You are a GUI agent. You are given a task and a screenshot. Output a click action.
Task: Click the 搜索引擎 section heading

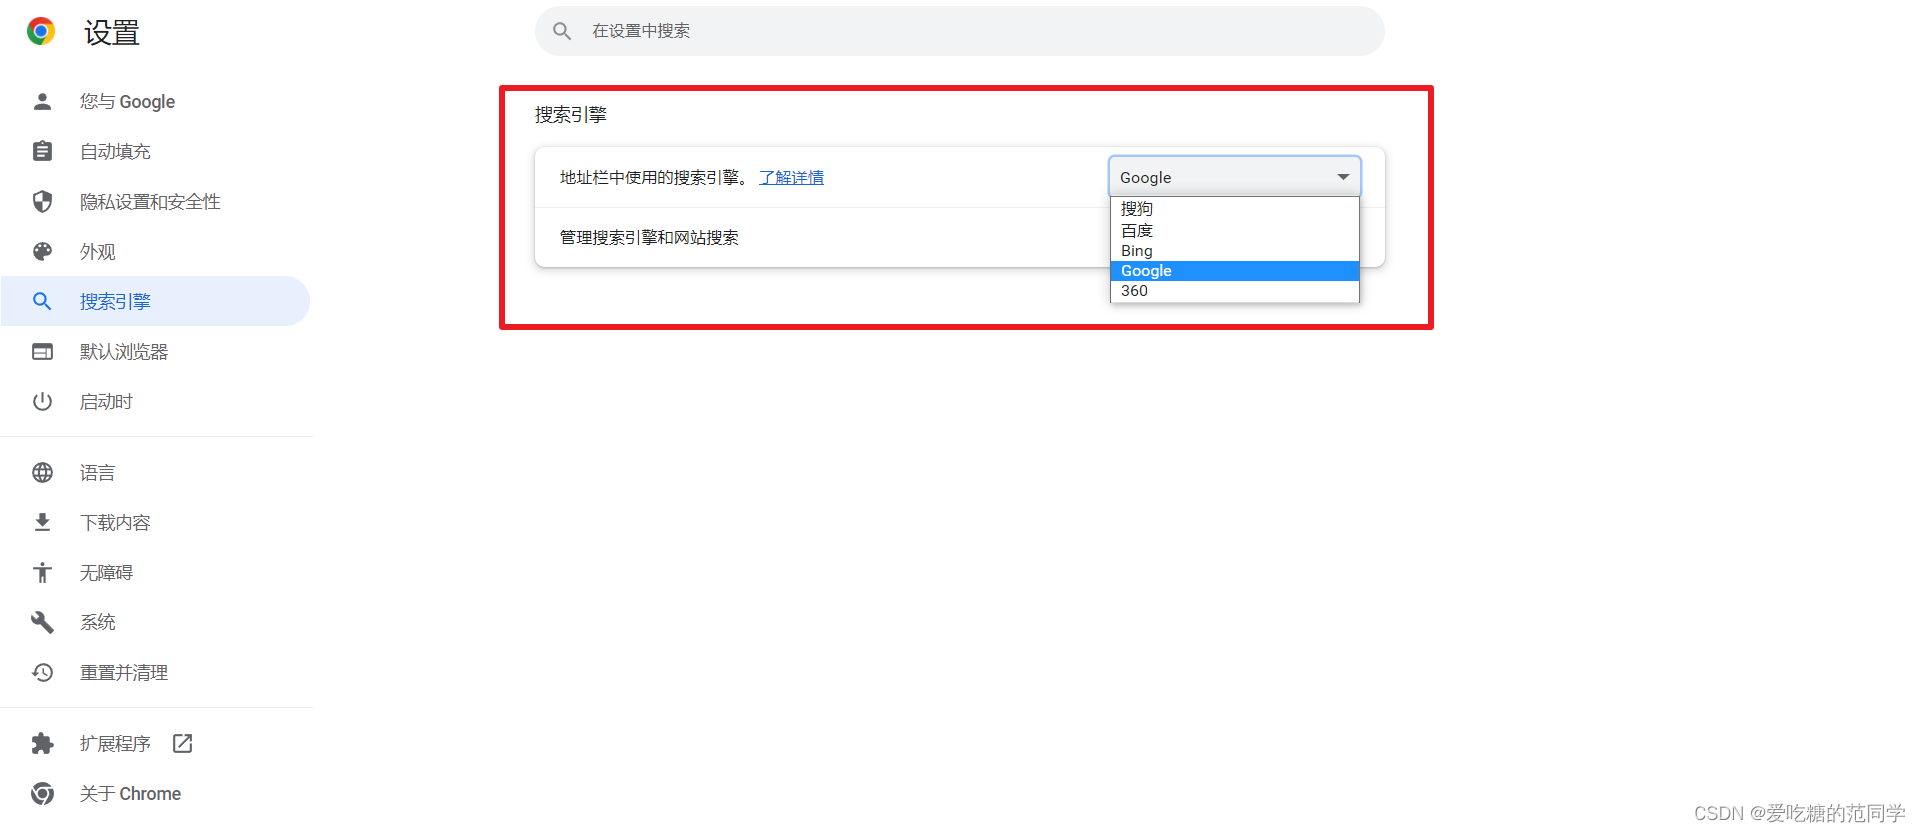(x=571, y=115)
